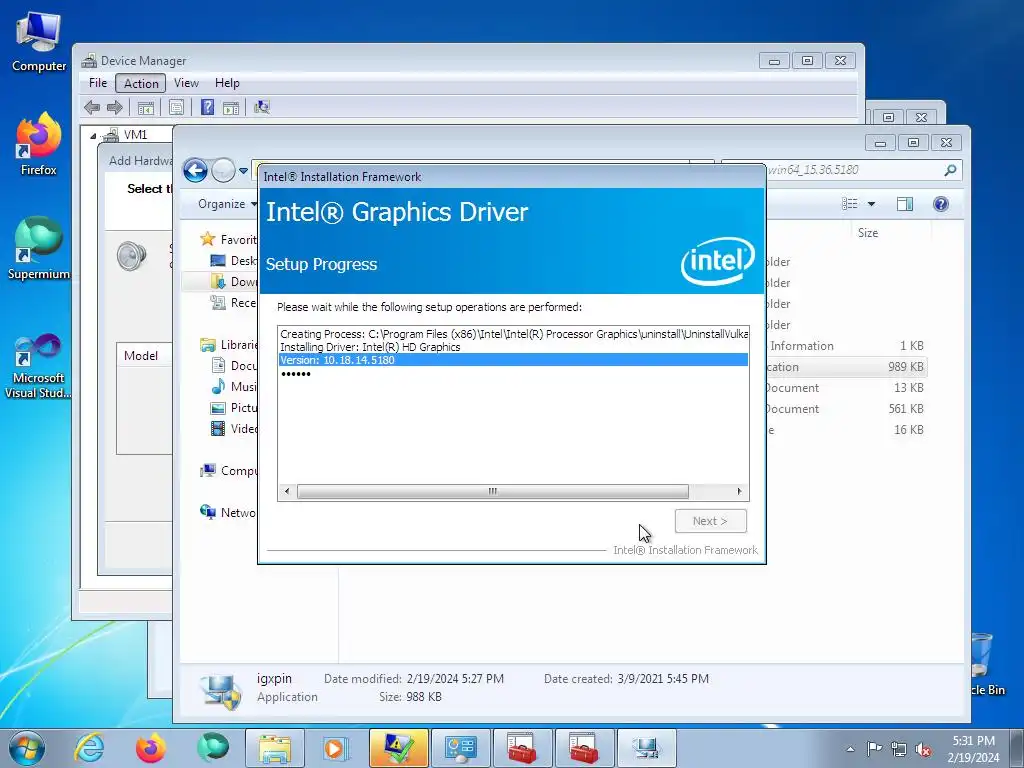Show hidden tray icons arrow

click(850, 749)
